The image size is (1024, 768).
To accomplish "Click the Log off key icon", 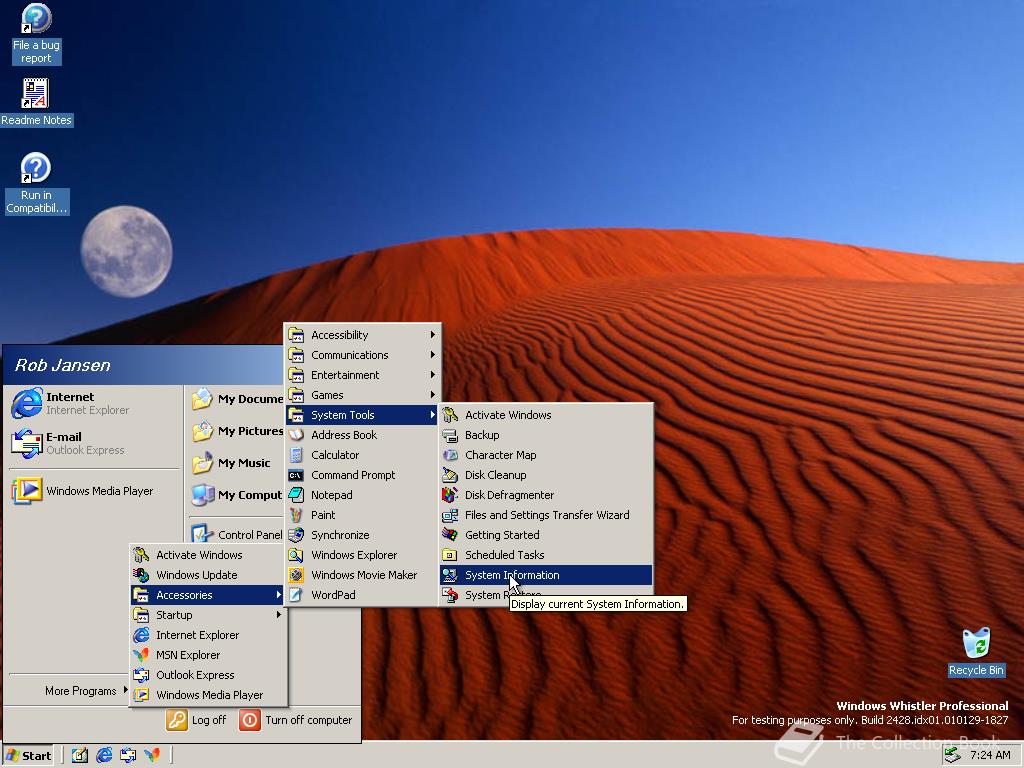I will tap(176, 720).
